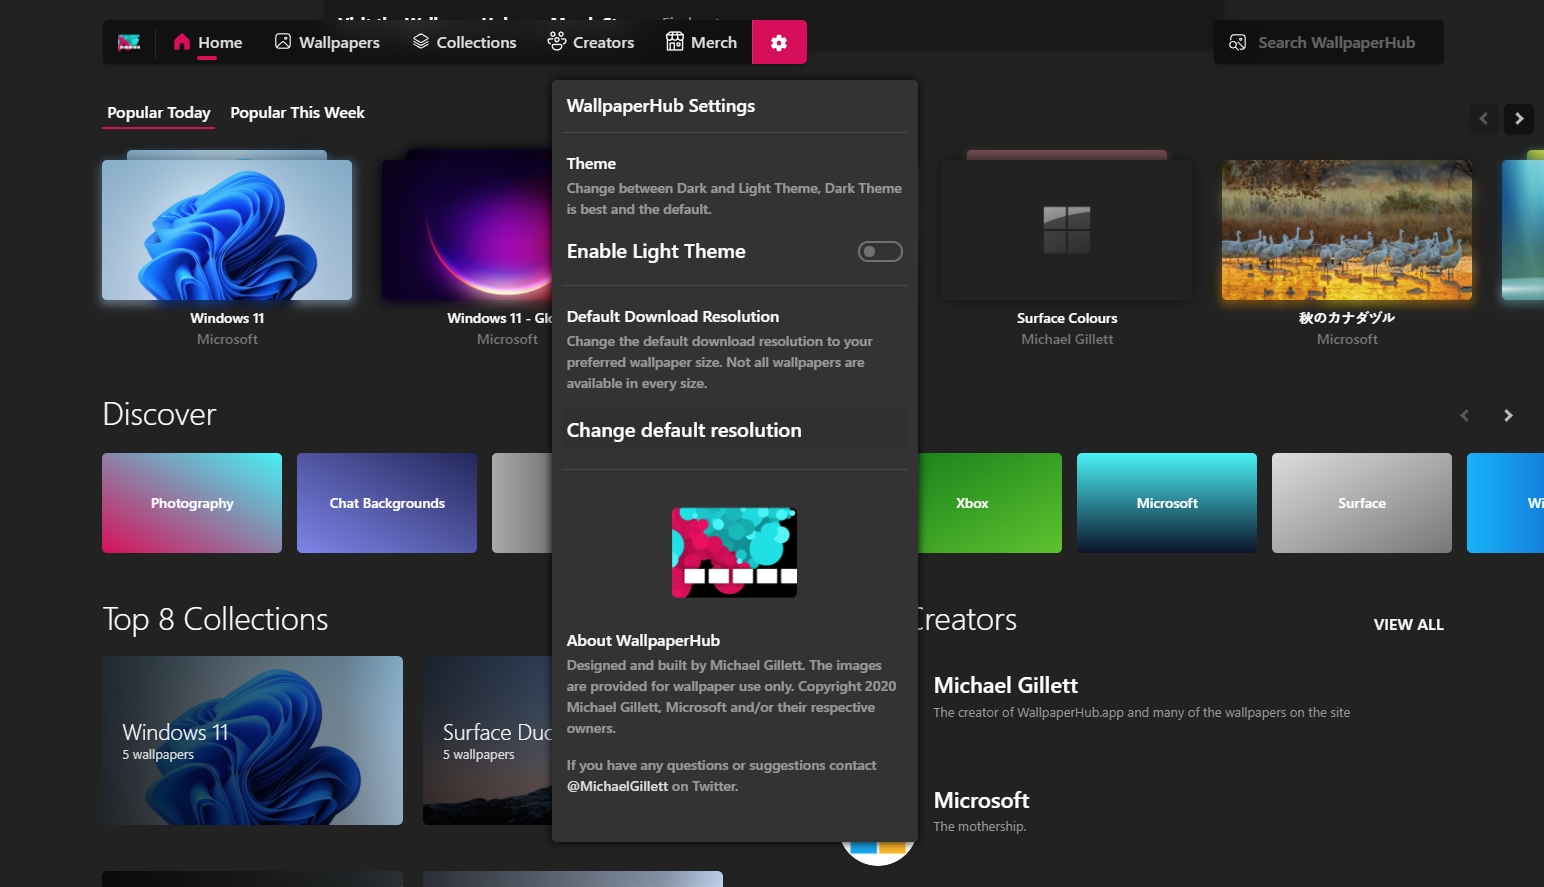Viewport: 1544px width, 887px height.
Task: Click the Wallpapers image icon
Action: tap(283, 42)
